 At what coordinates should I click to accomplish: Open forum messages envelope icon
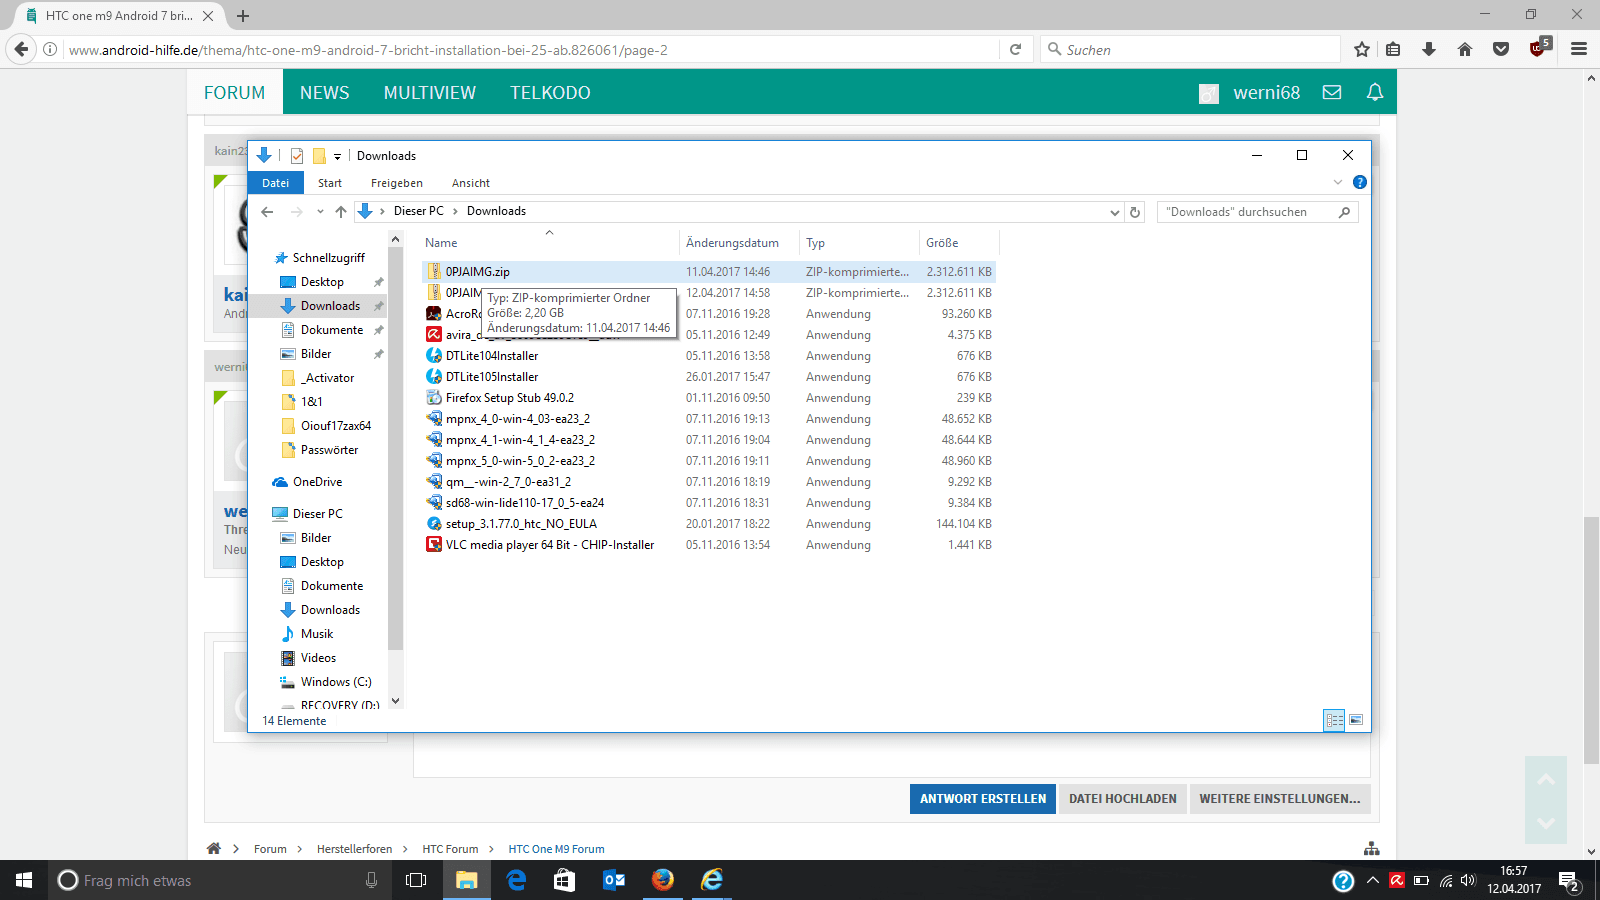click(x=1332, y=92)
